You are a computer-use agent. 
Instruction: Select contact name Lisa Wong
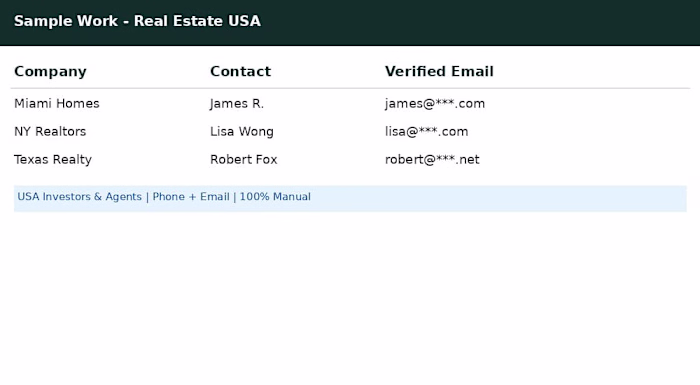point(242,132)
